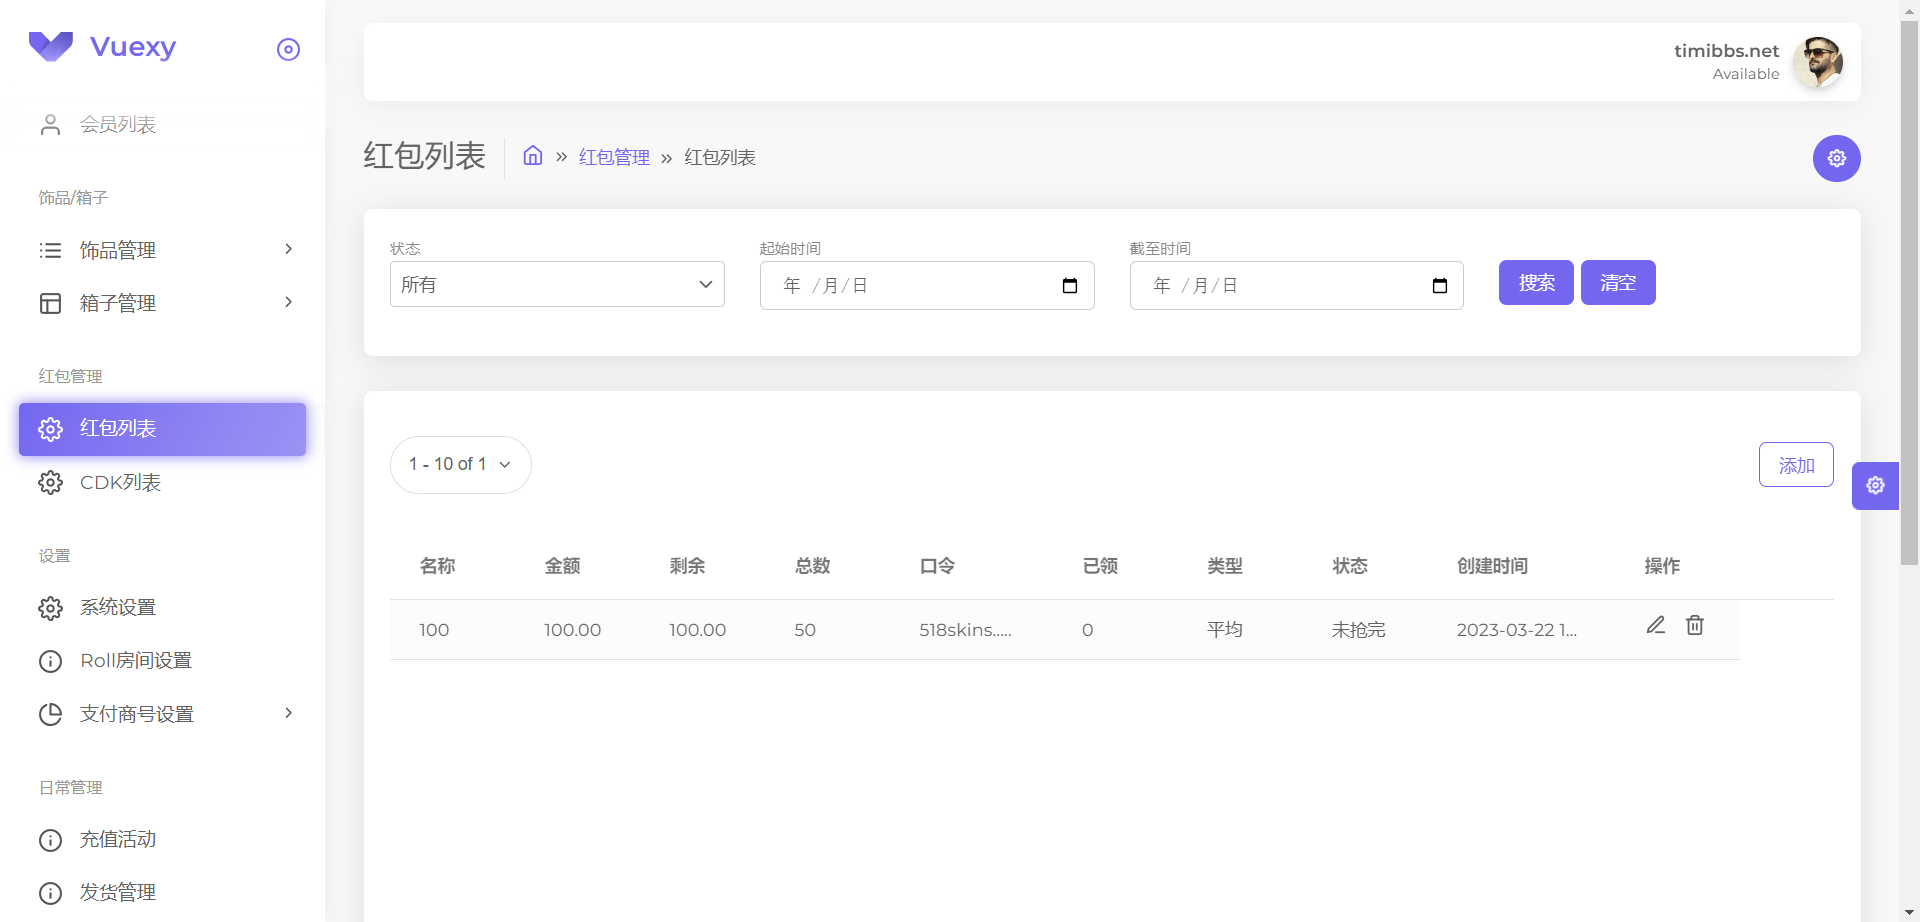
Task: Toggle the sidebar pin circle next to Vuexy
Action: pyautogui.click(x=288, y=48)
